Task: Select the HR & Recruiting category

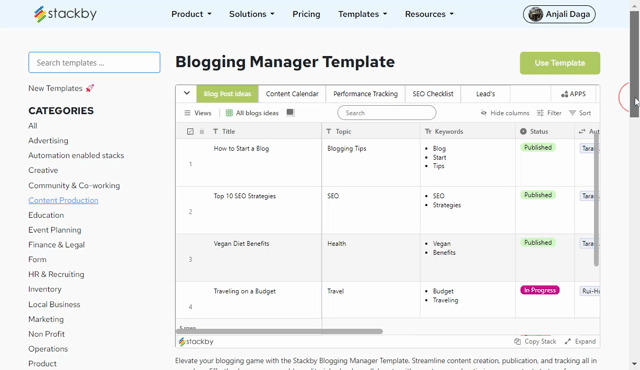Action: (56, 274)
